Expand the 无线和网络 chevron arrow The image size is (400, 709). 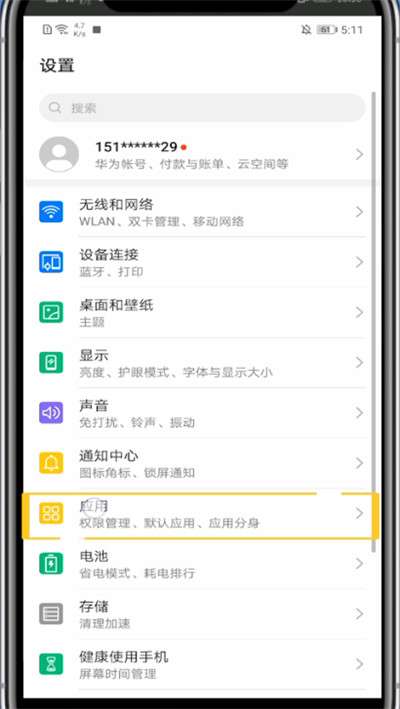click(x=359, y=212)
